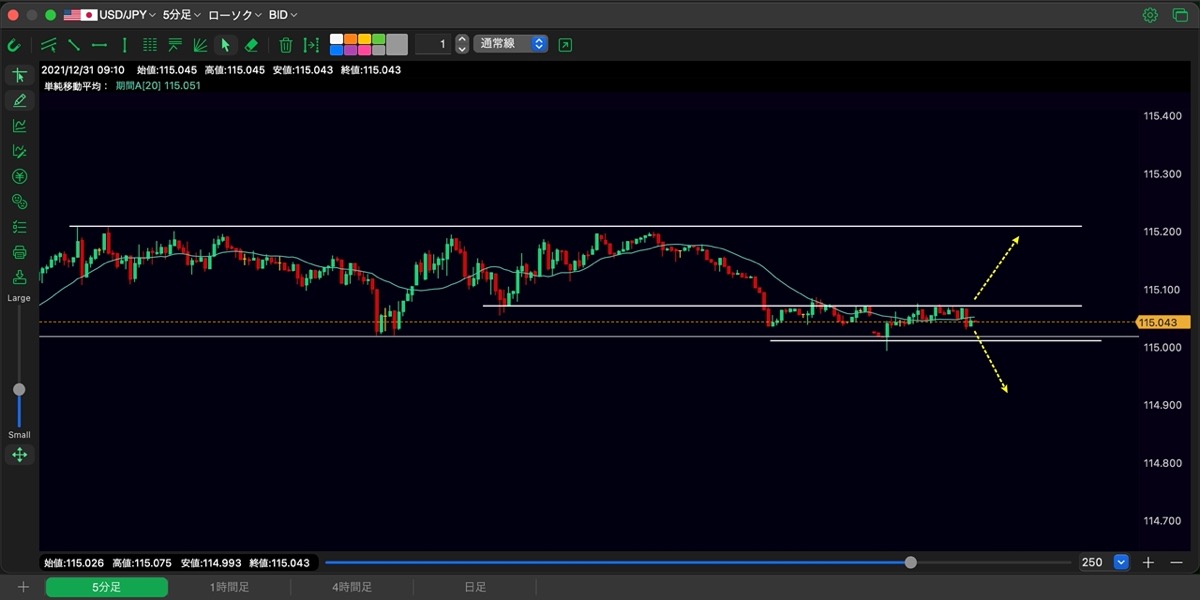Open the settings gear
The image size is (1200, 600).
1150,15
